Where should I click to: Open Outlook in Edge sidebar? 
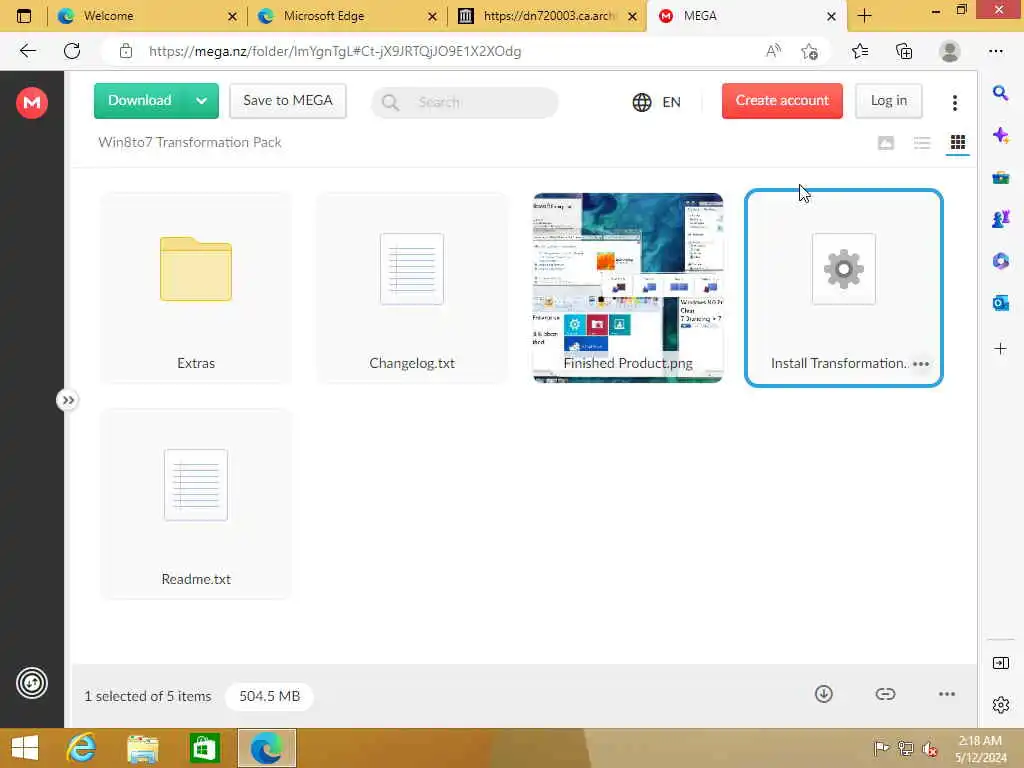click(1000, 303)
